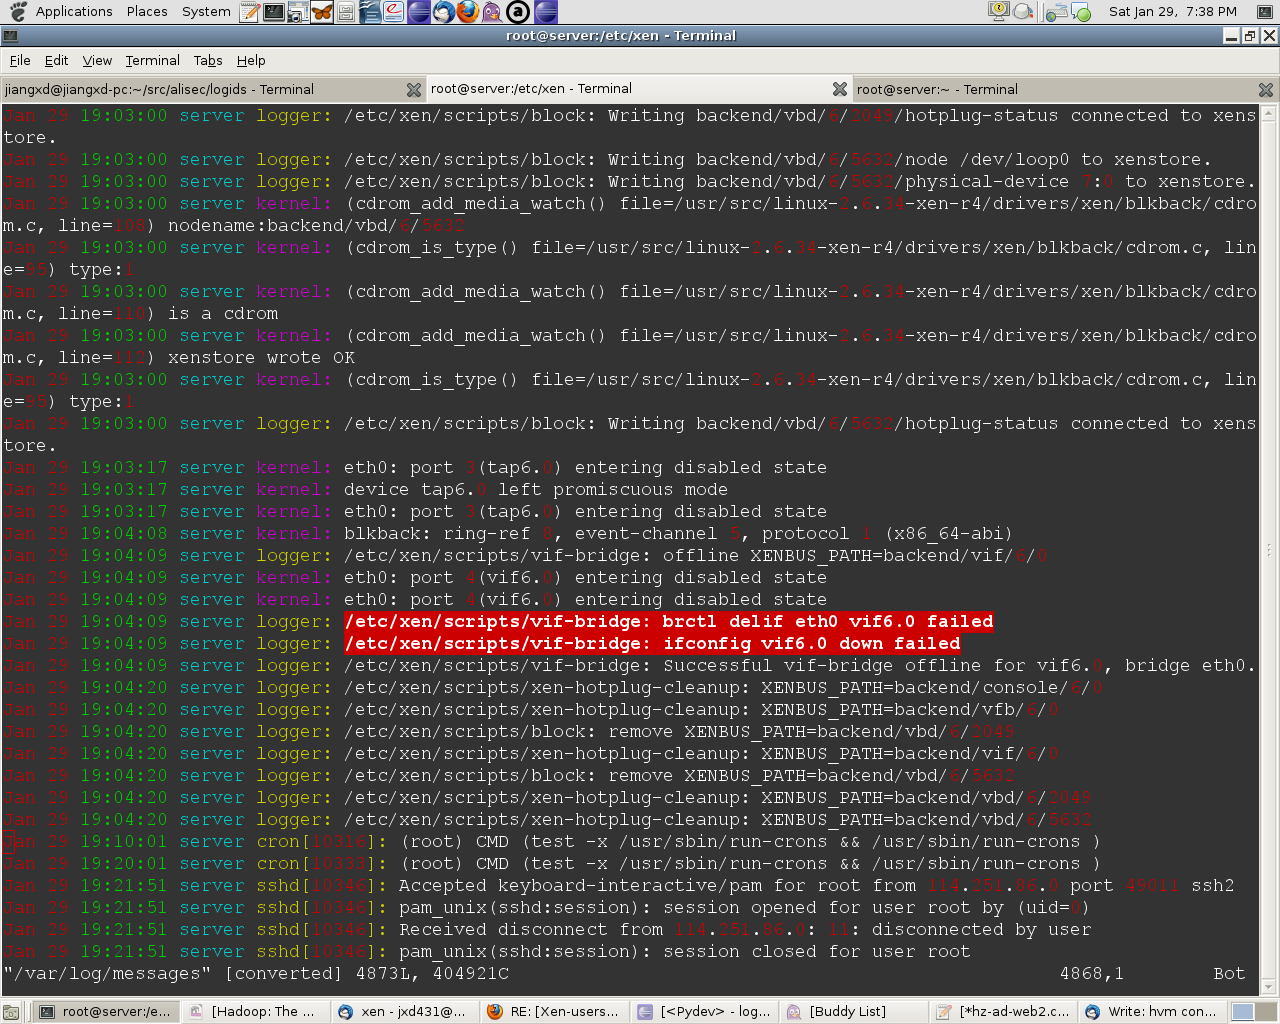Close the jiangxd@jiangxd-pc logids tab

pyautogui.click(x=413, y=90)
